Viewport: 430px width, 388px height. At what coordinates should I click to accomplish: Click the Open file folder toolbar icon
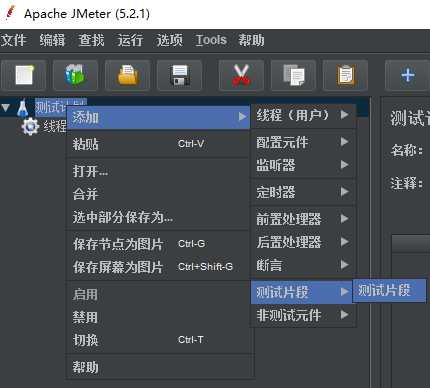tap(128, 75)
